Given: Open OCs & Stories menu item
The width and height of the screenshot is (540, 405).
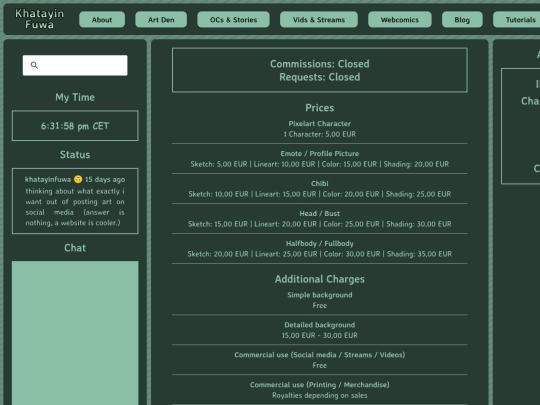Looking at the screenshot, I should [233, 20].
